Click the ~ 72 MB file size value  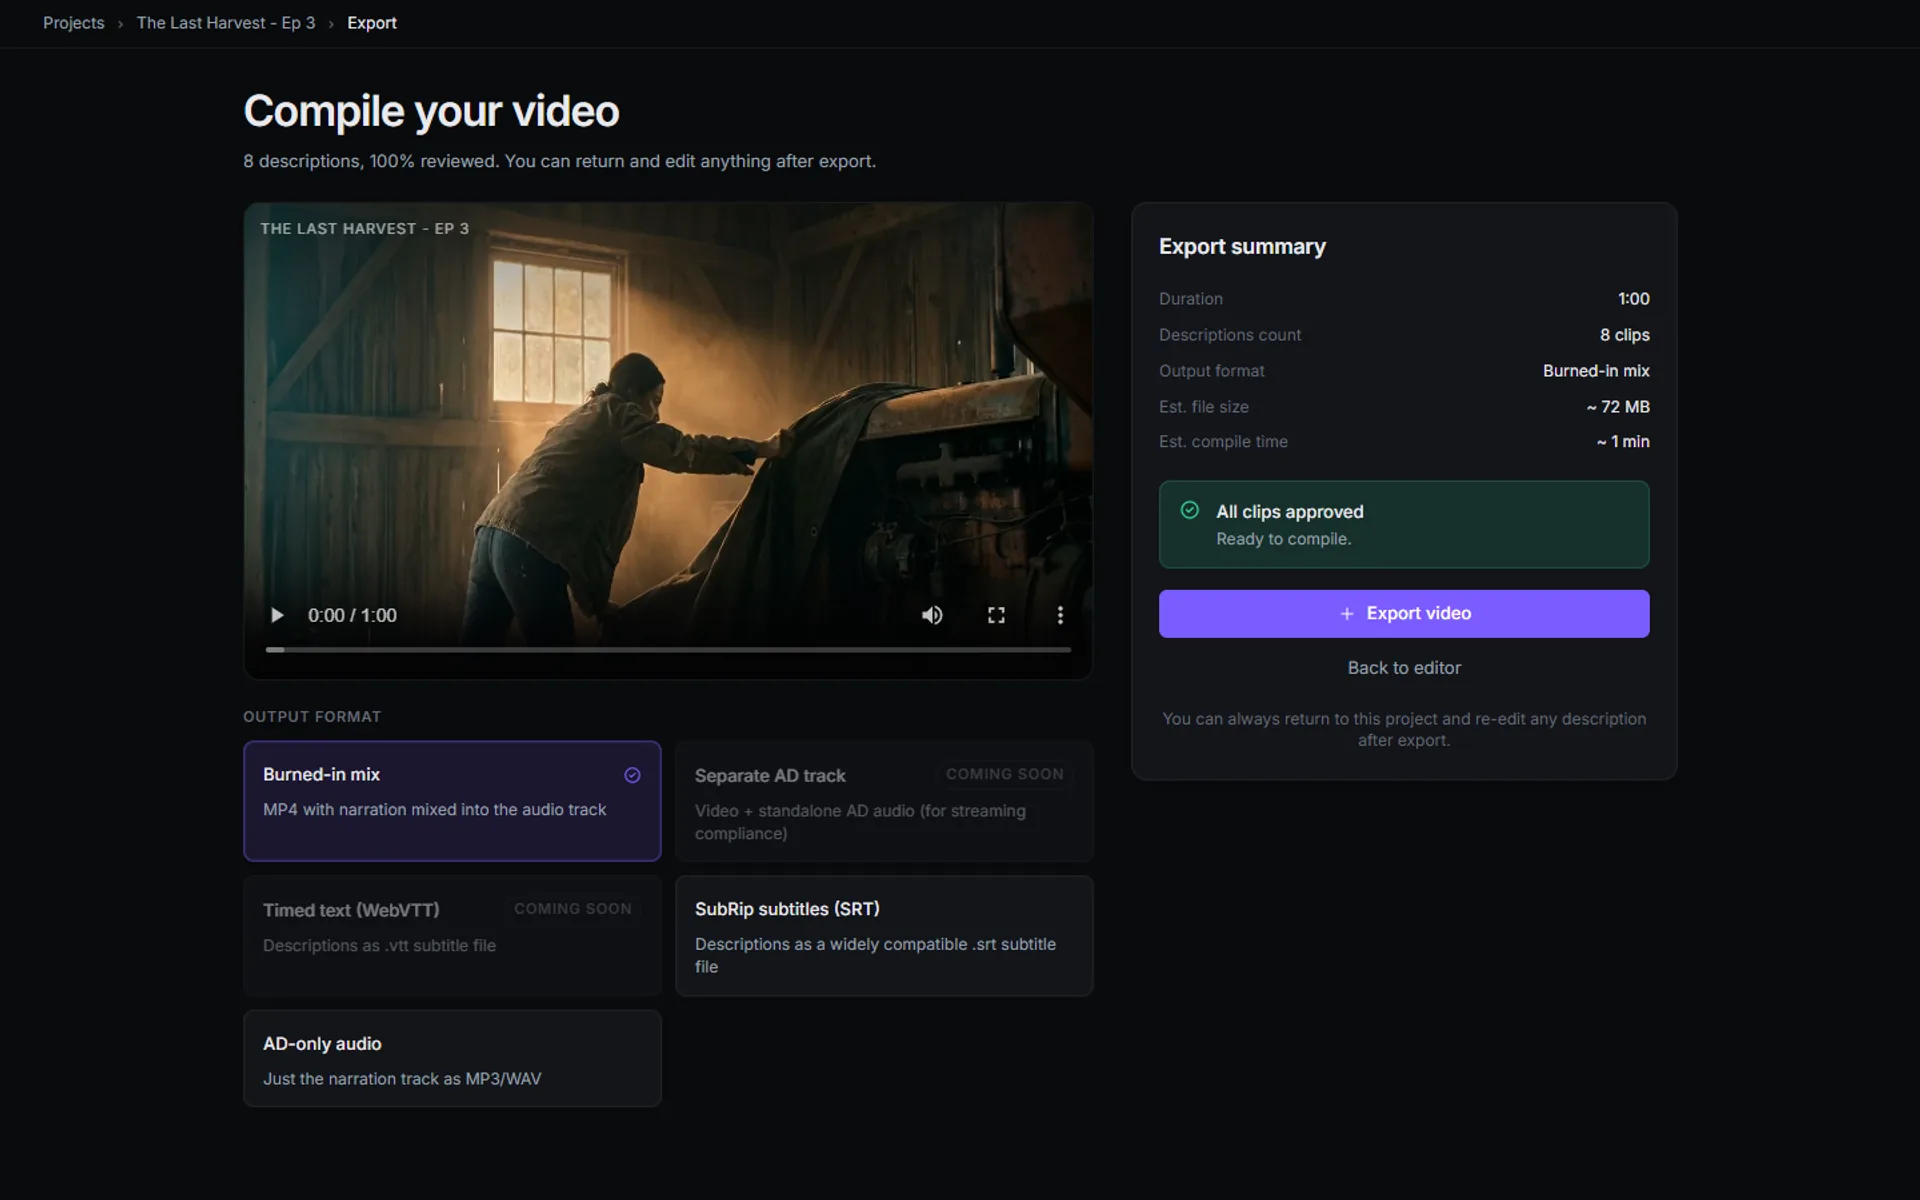tap(1617, 407)
